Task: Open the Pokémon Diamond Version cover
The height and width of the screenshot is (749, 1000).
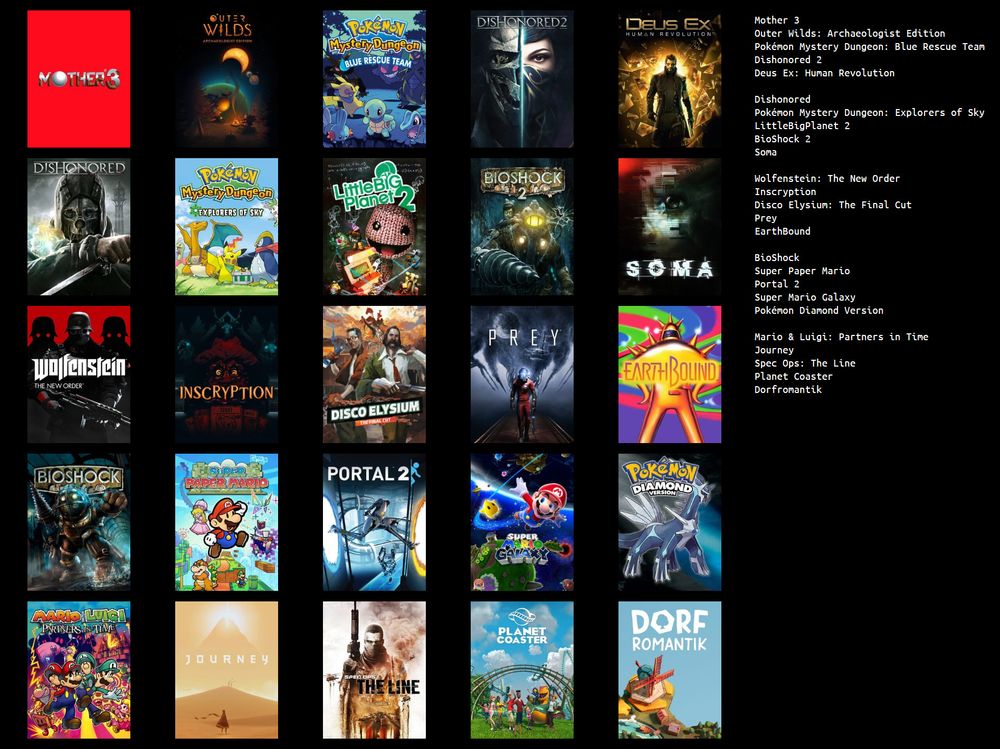Action: point(670,522)
